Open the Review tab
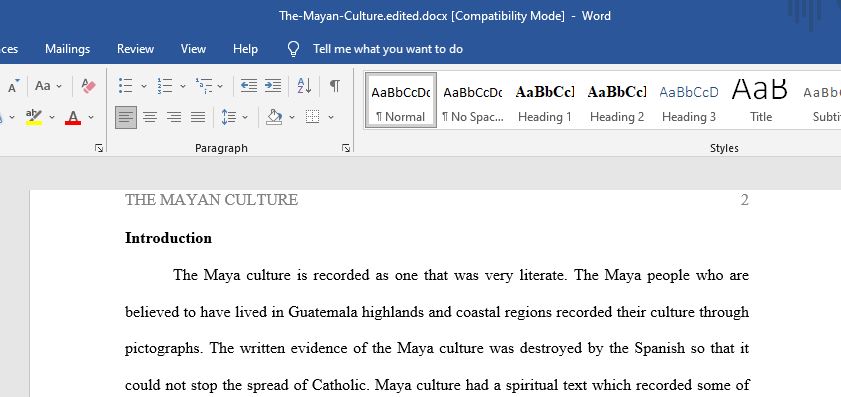Screen dimensions: 841x397 coord(135,49)
